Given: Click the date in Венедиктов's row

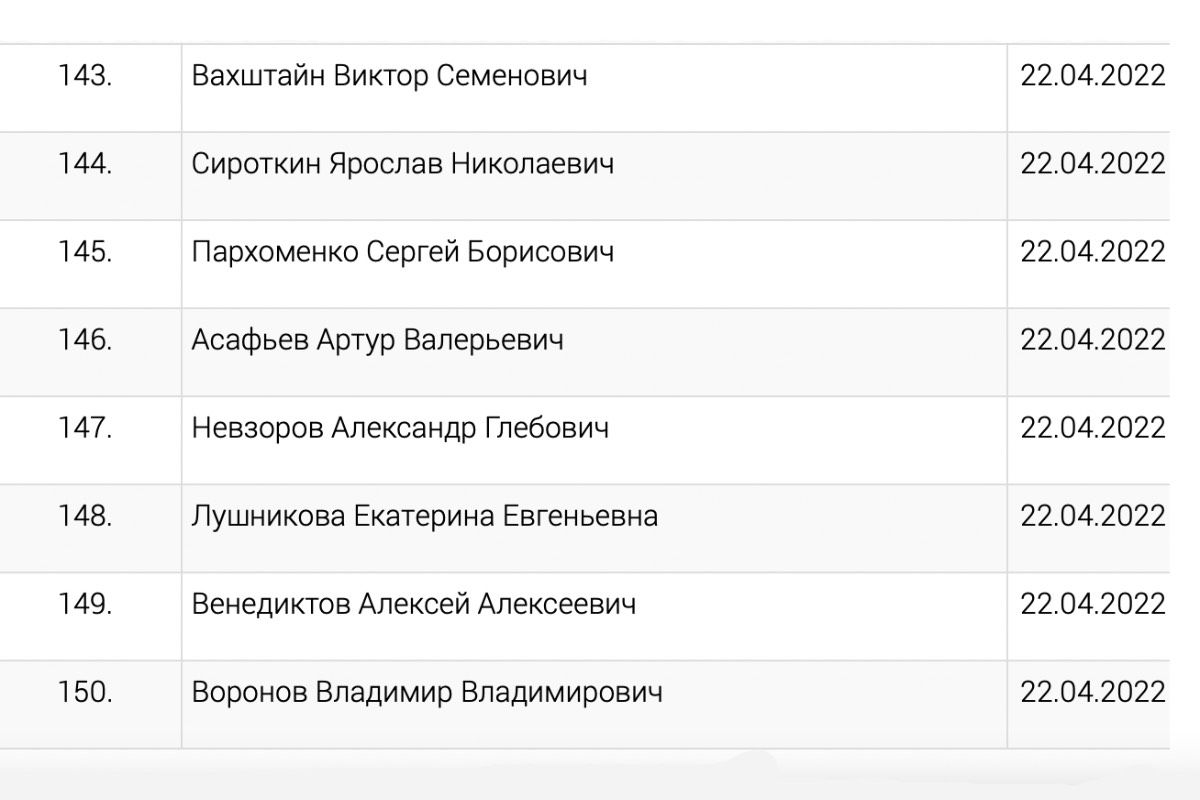Looking at the screenshot, I should 1092,604.
